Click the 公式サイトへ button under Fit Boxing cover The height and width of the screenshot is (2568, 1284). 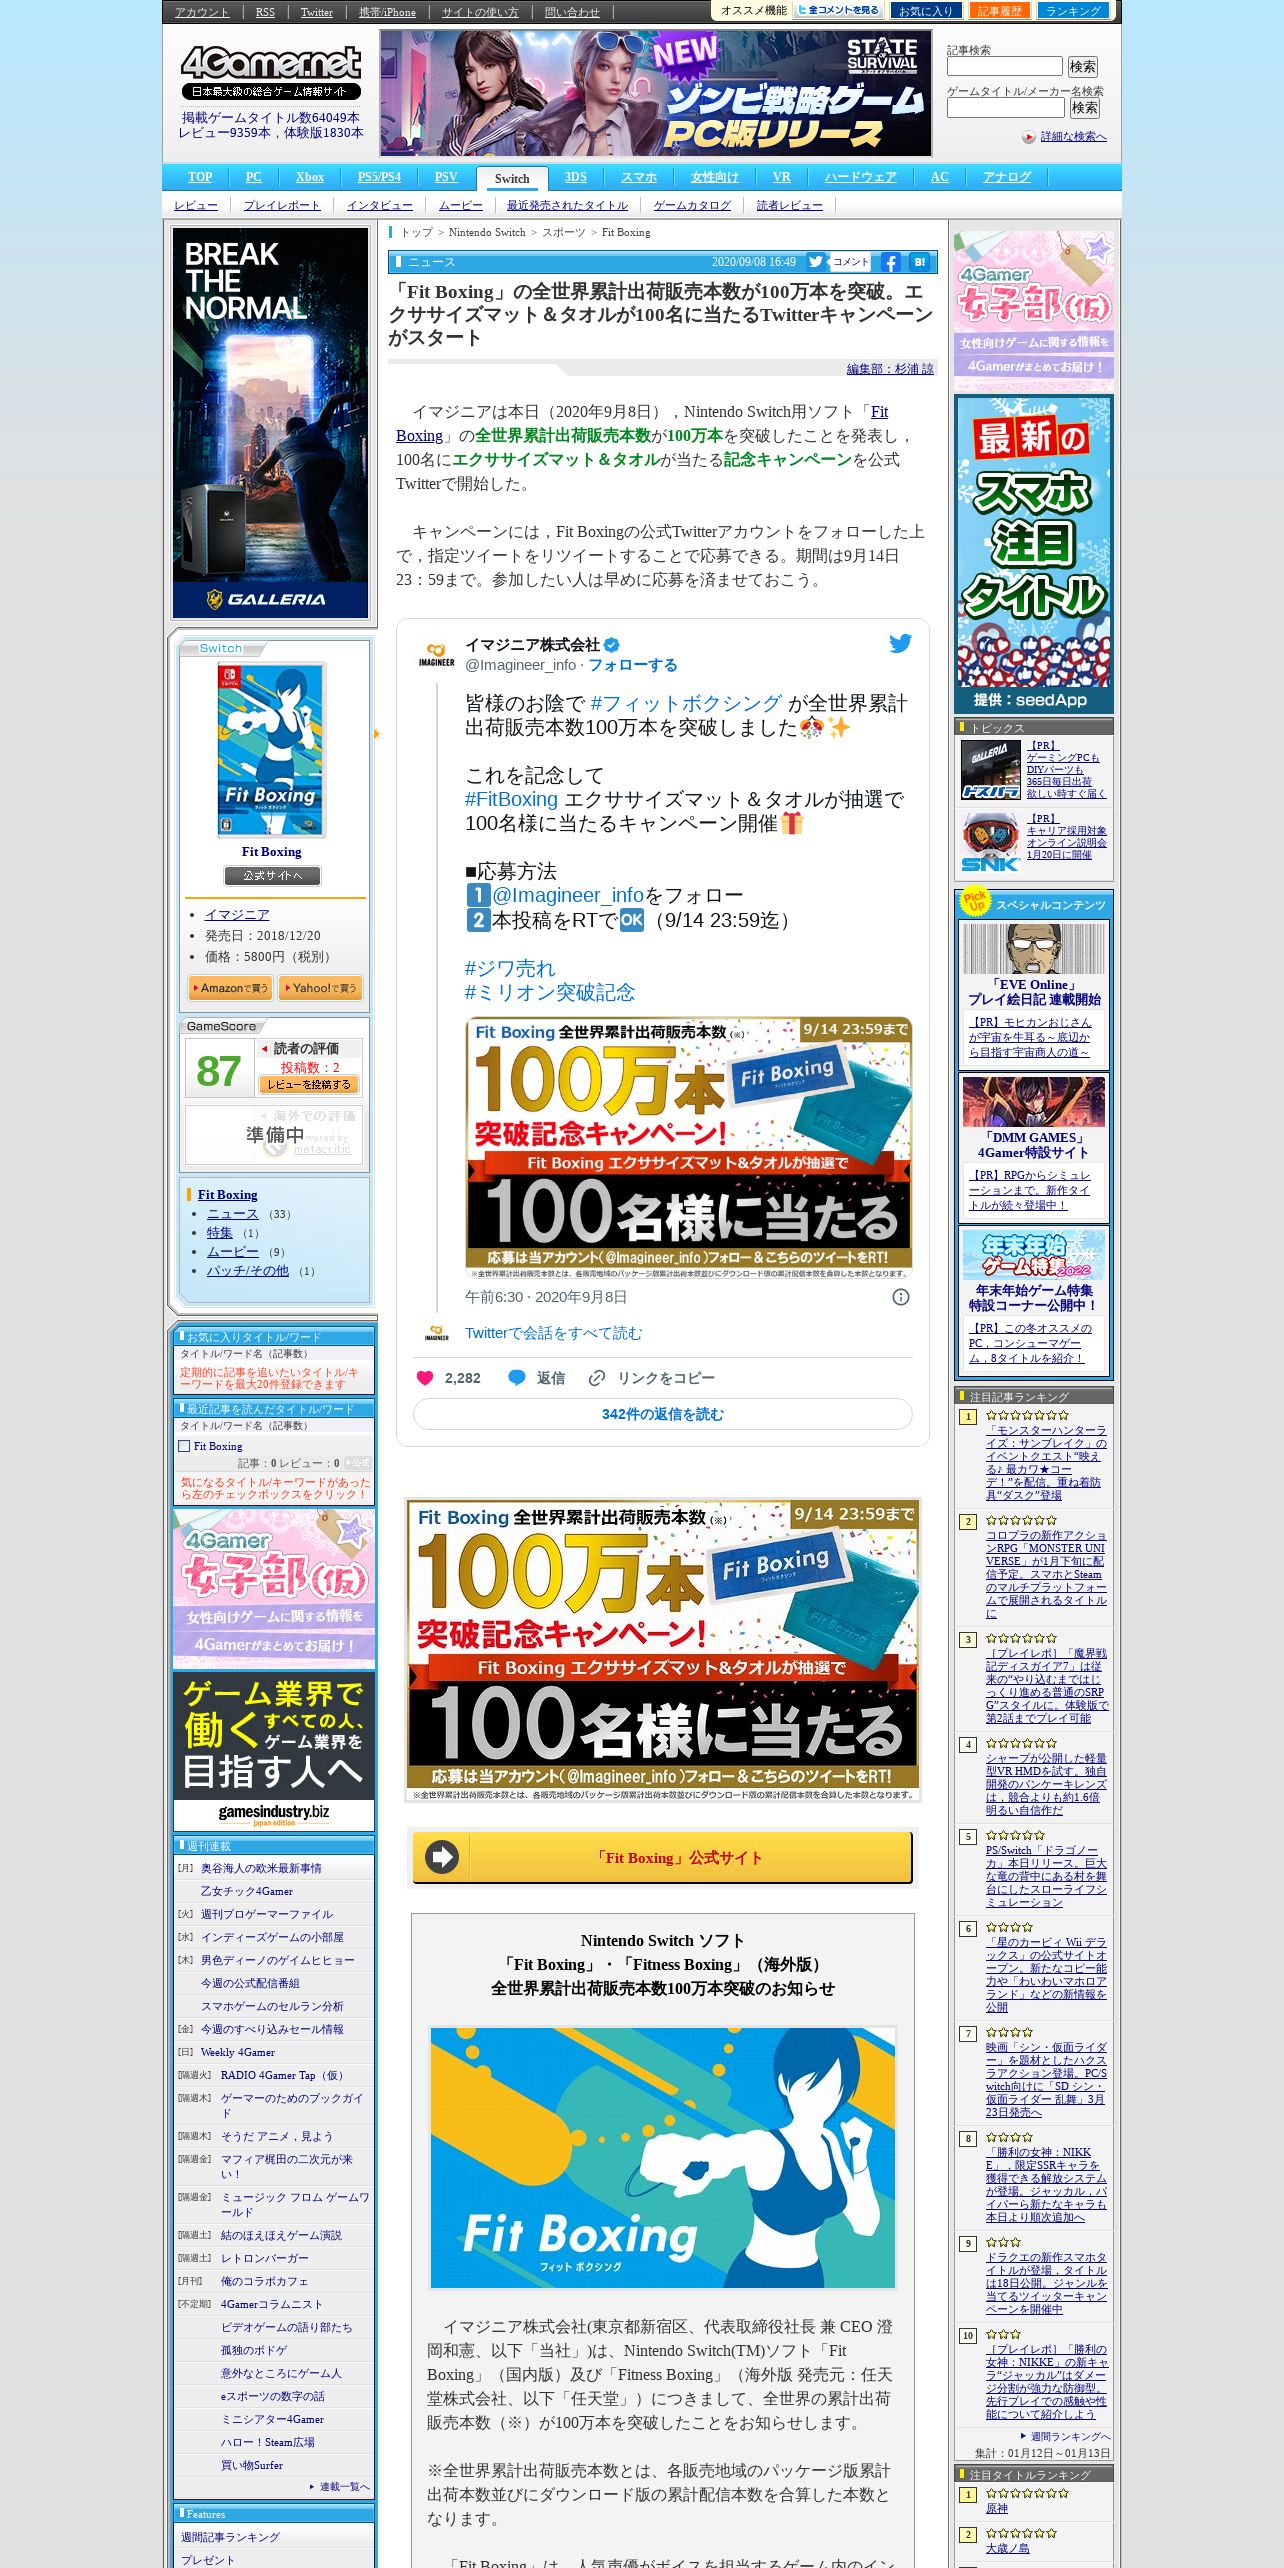(x=272, y=875)
